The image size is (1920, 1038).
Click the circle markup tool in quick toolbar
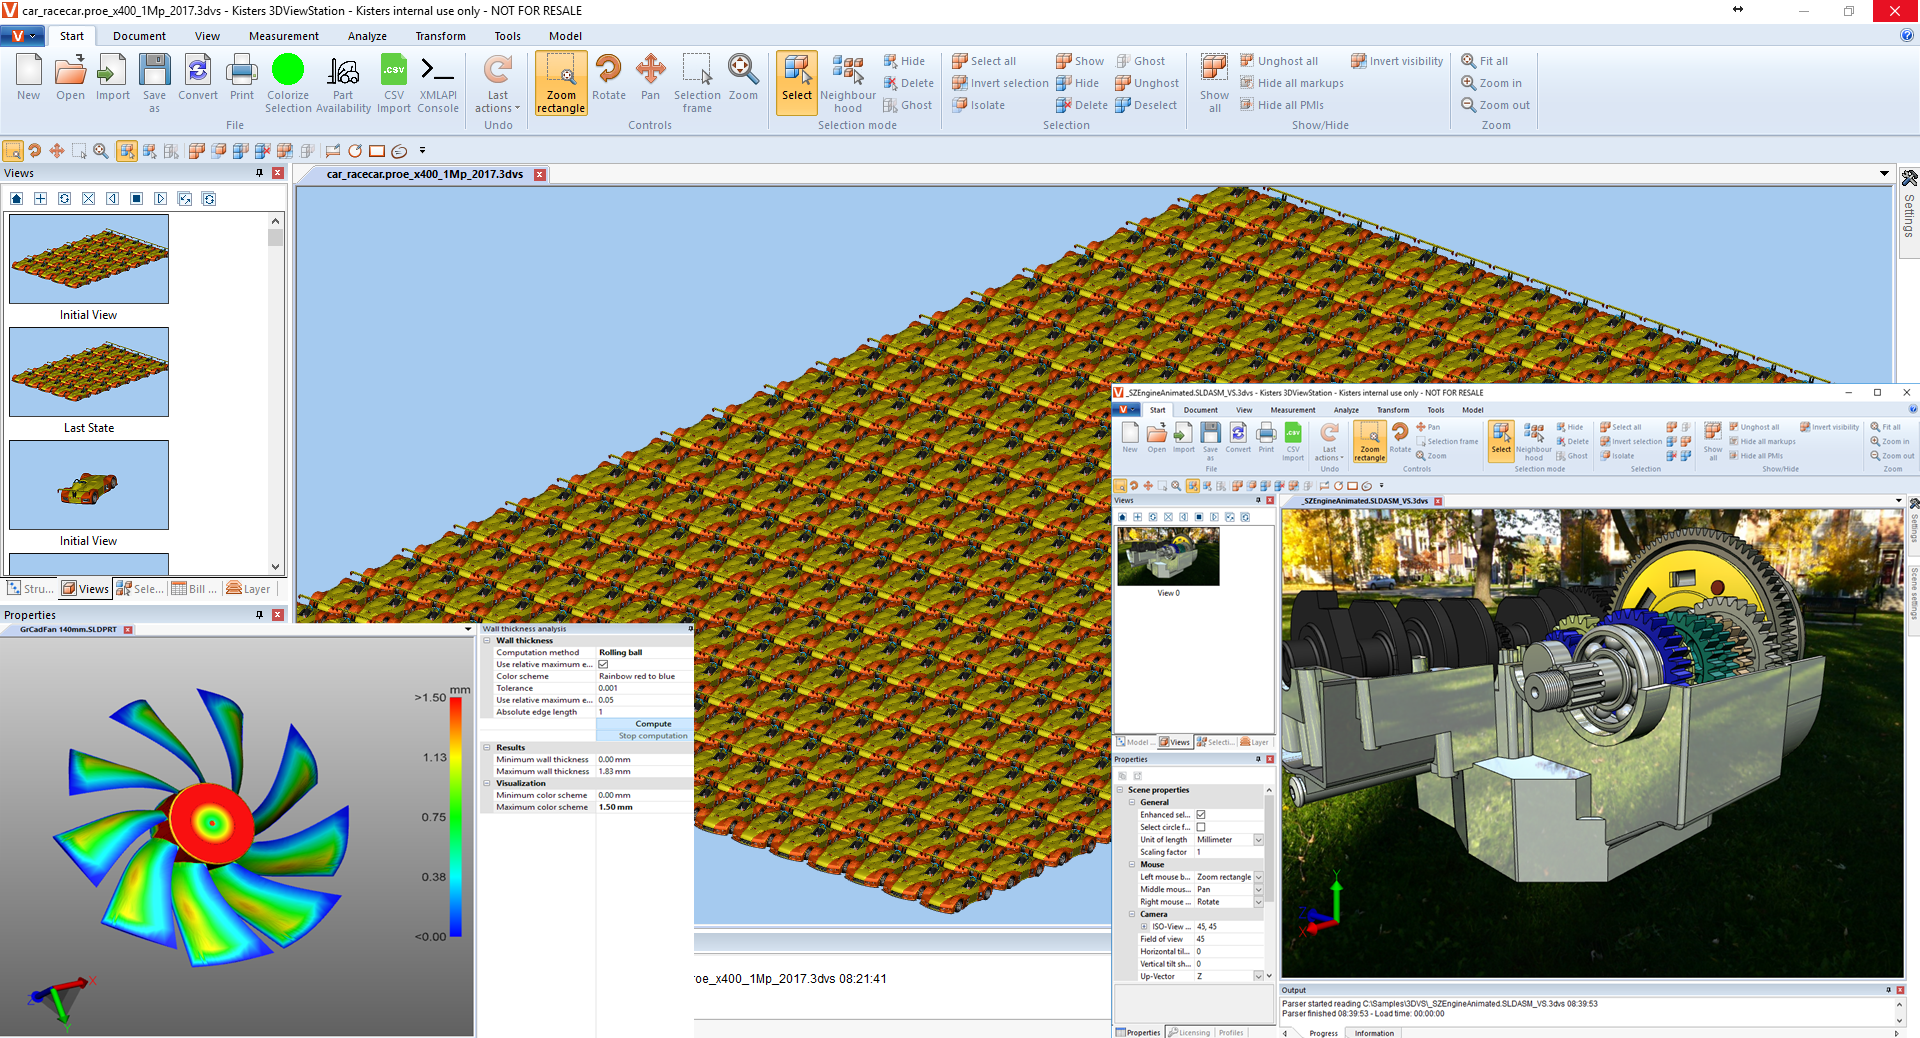355,151
